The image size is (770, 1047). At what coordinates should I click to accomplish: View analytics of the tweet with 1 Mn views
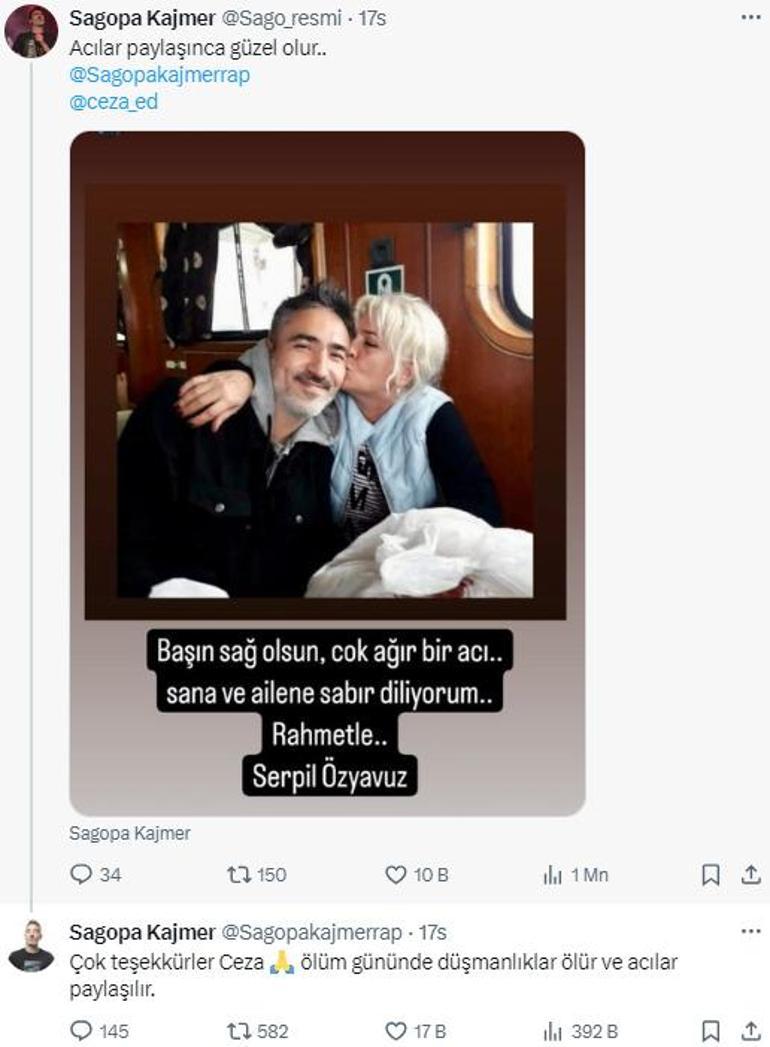553,875
